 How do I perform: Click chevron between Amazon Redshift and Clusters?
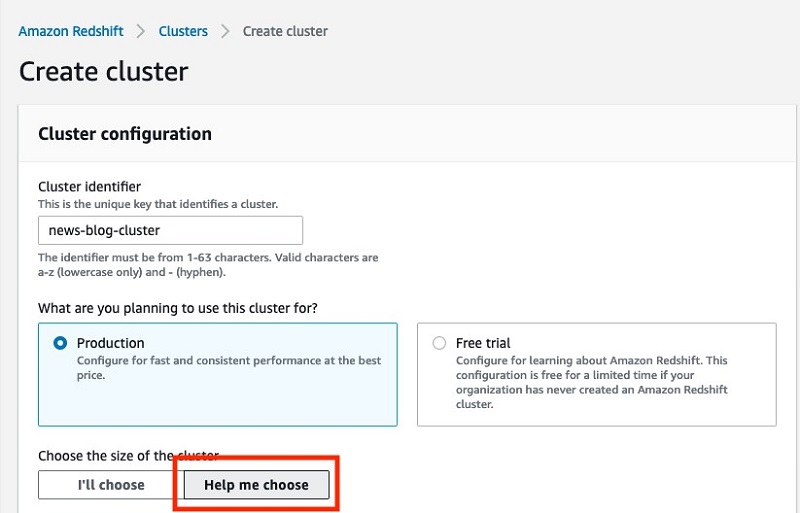[141, 31]
